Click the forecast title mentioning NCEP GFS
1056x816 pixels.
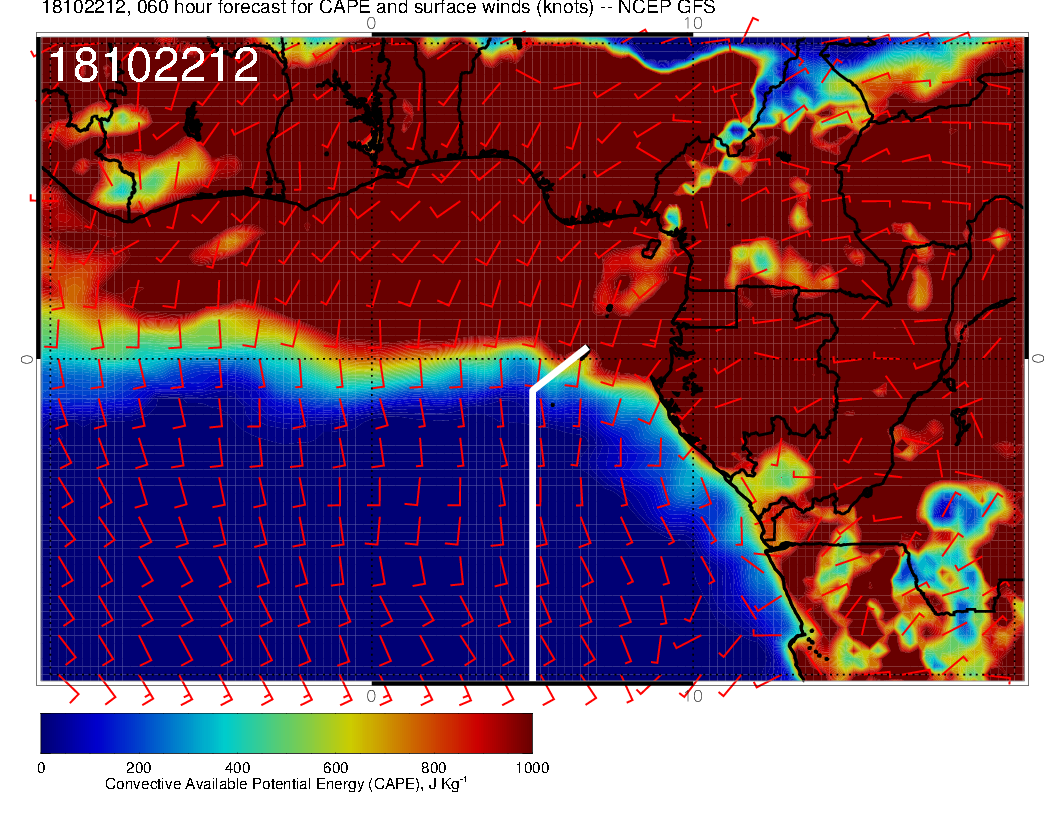(x=378, y=8)
